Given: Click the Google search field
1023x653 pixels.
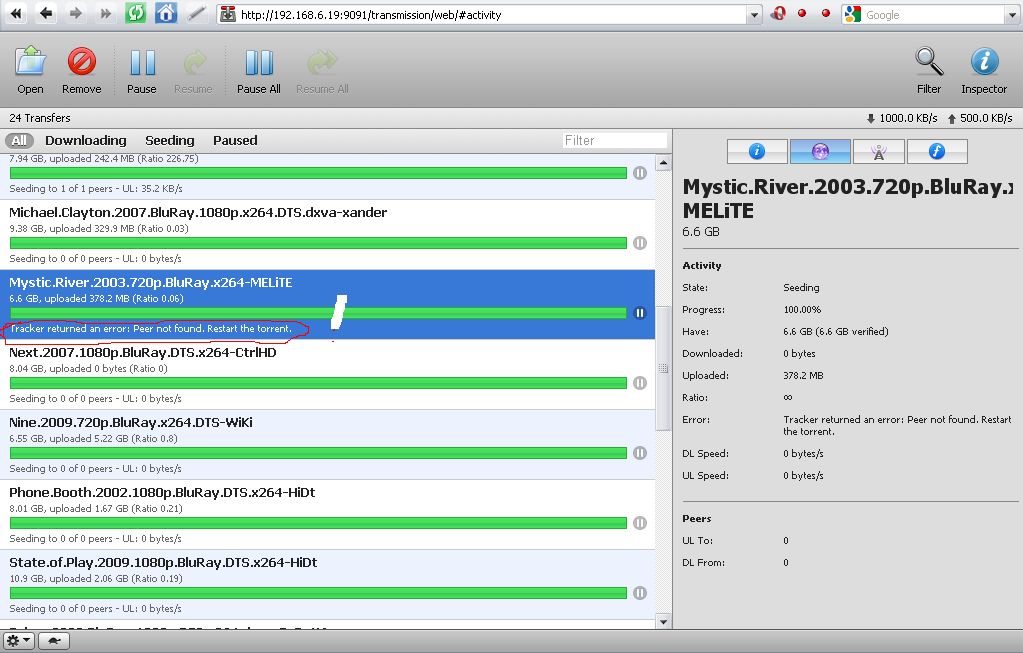Looking at the screenshot, I should (935, 14).
